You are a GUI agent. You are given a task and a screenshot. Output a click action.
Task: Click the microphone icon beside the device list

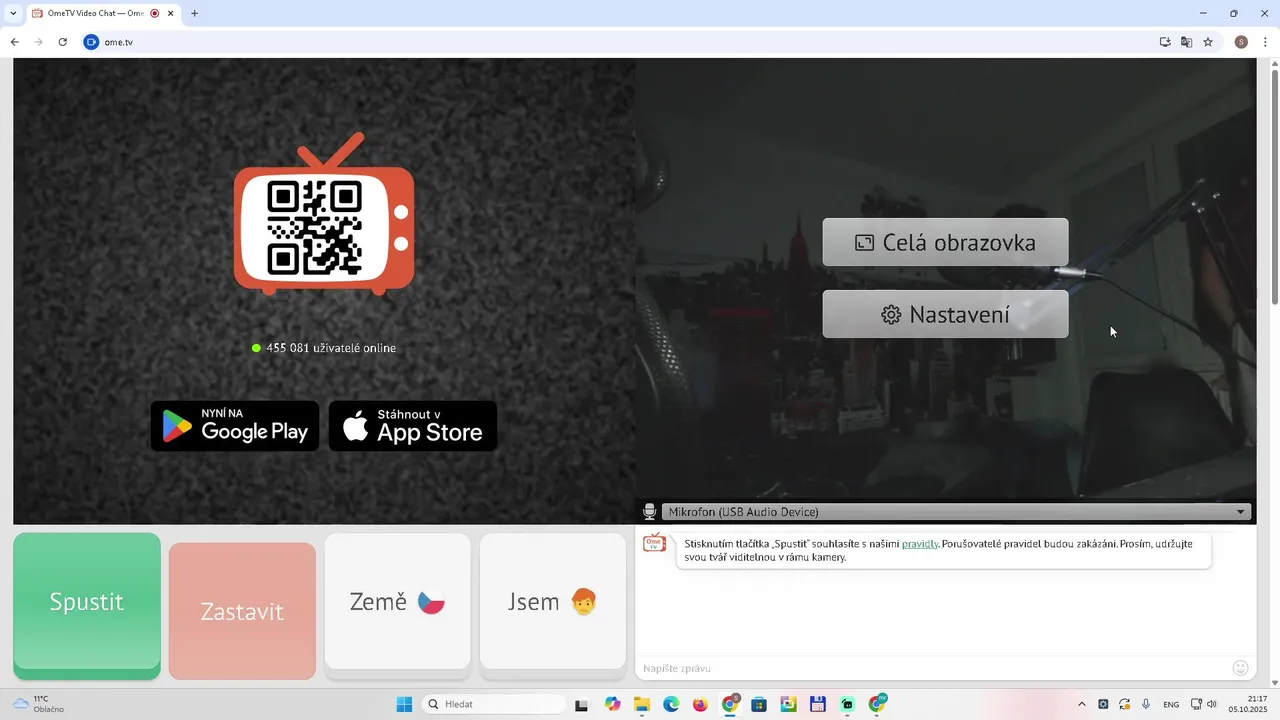(x=649, y=512)
